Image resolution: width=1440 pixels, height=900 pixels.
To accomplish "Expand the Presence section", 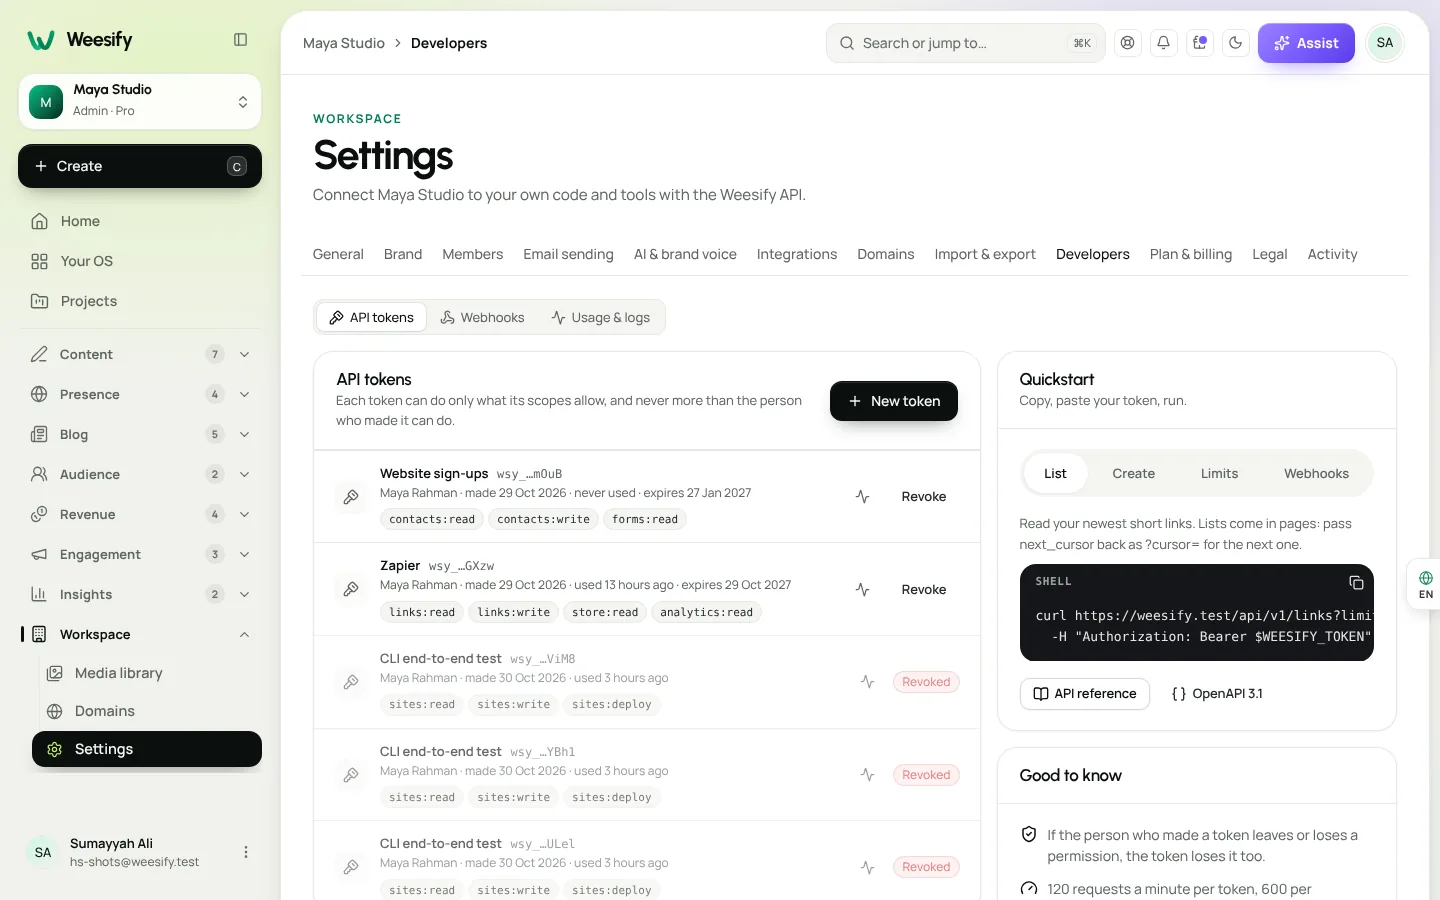I will pos(140,394).
